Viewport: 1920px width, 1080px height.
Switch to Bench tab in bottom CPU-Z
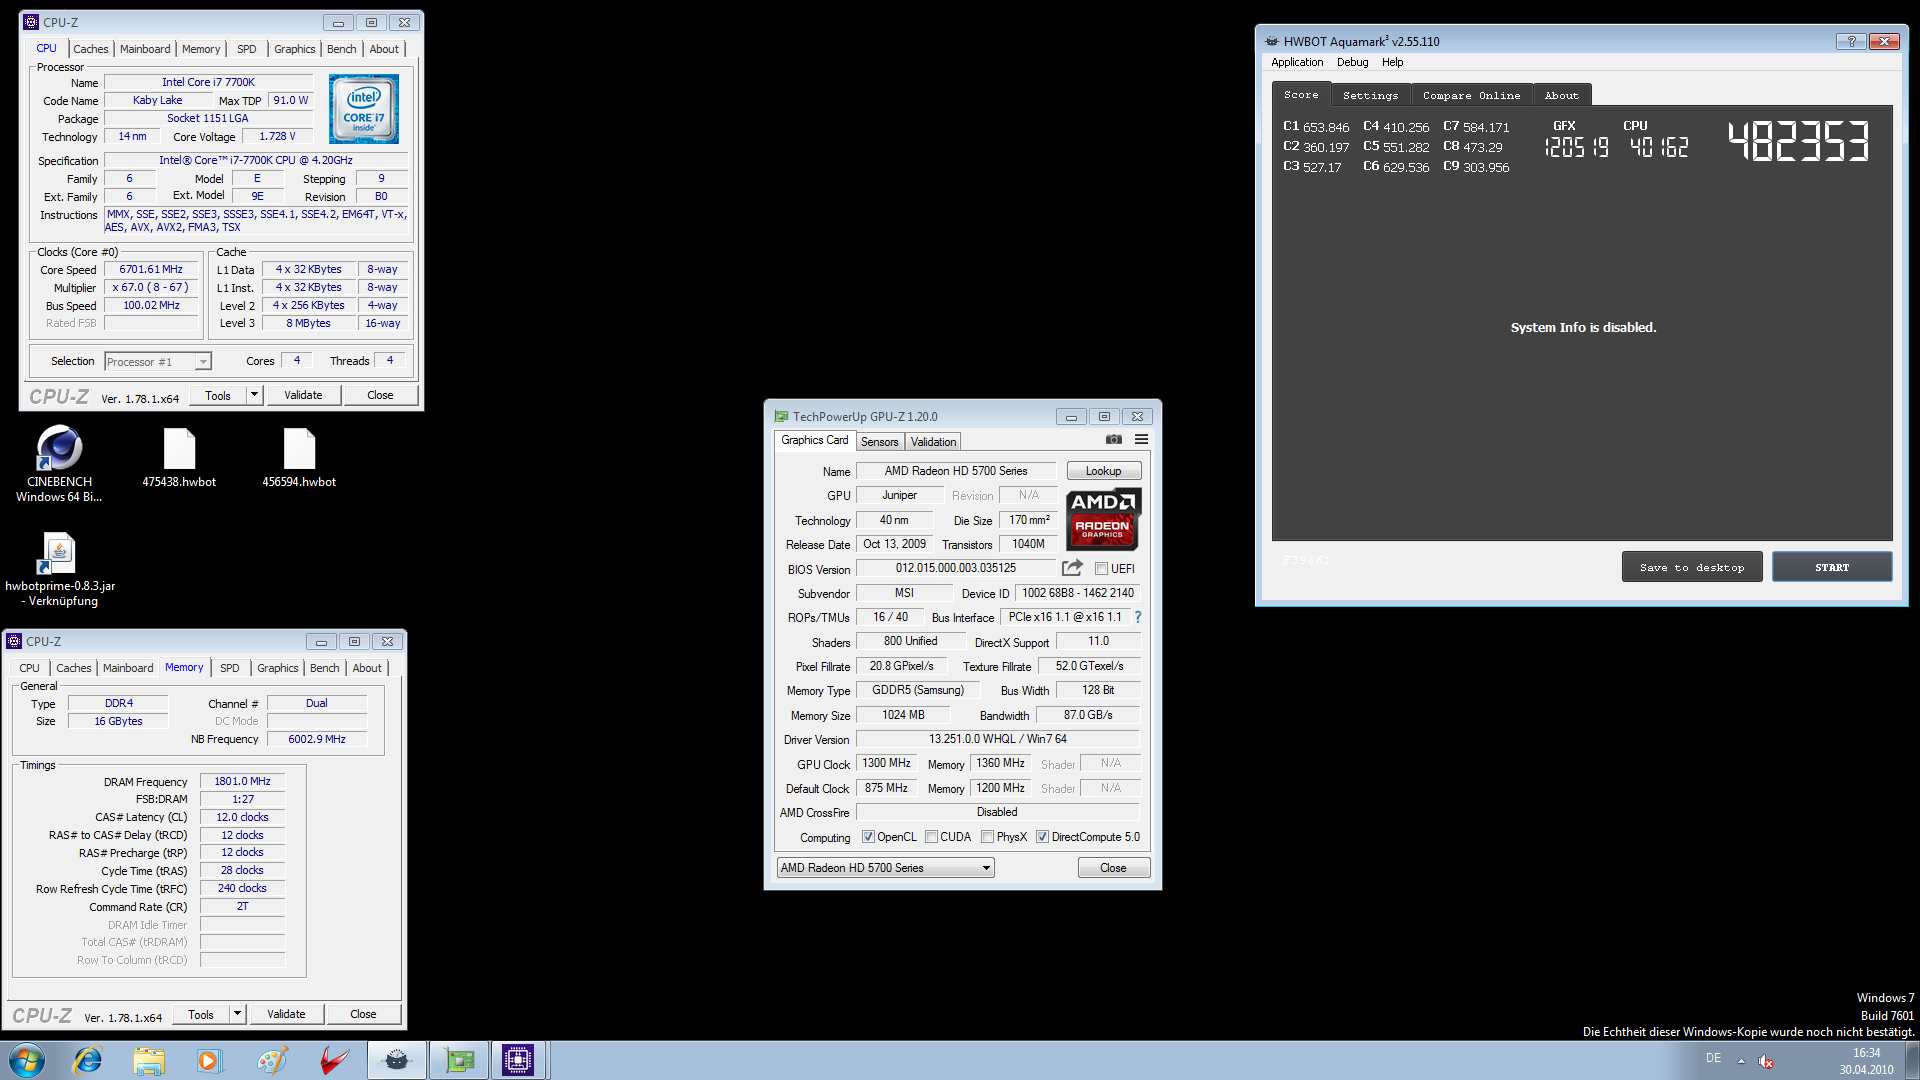coord(324,668)
